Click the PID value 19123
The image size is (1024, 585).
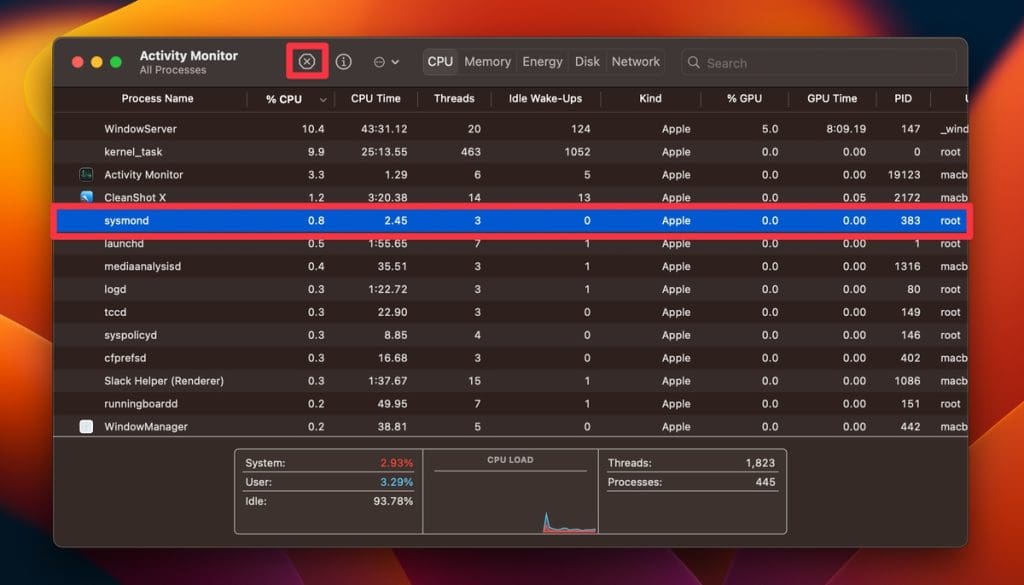(904, 175)
